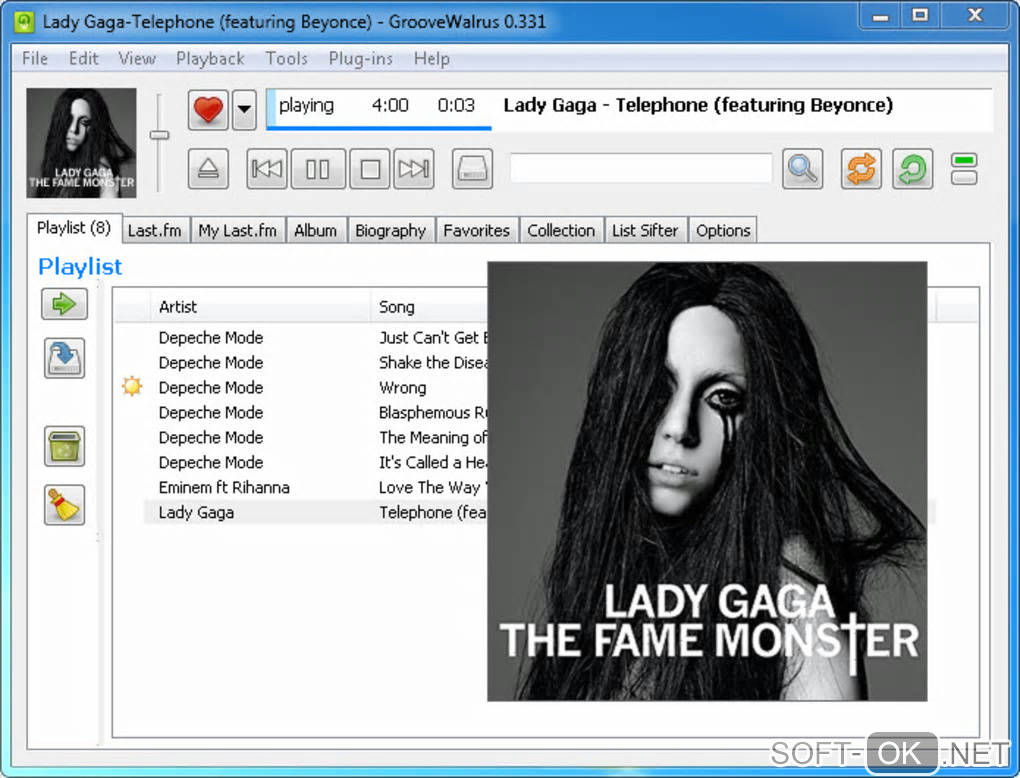Open the Help menu

point(431,59)
